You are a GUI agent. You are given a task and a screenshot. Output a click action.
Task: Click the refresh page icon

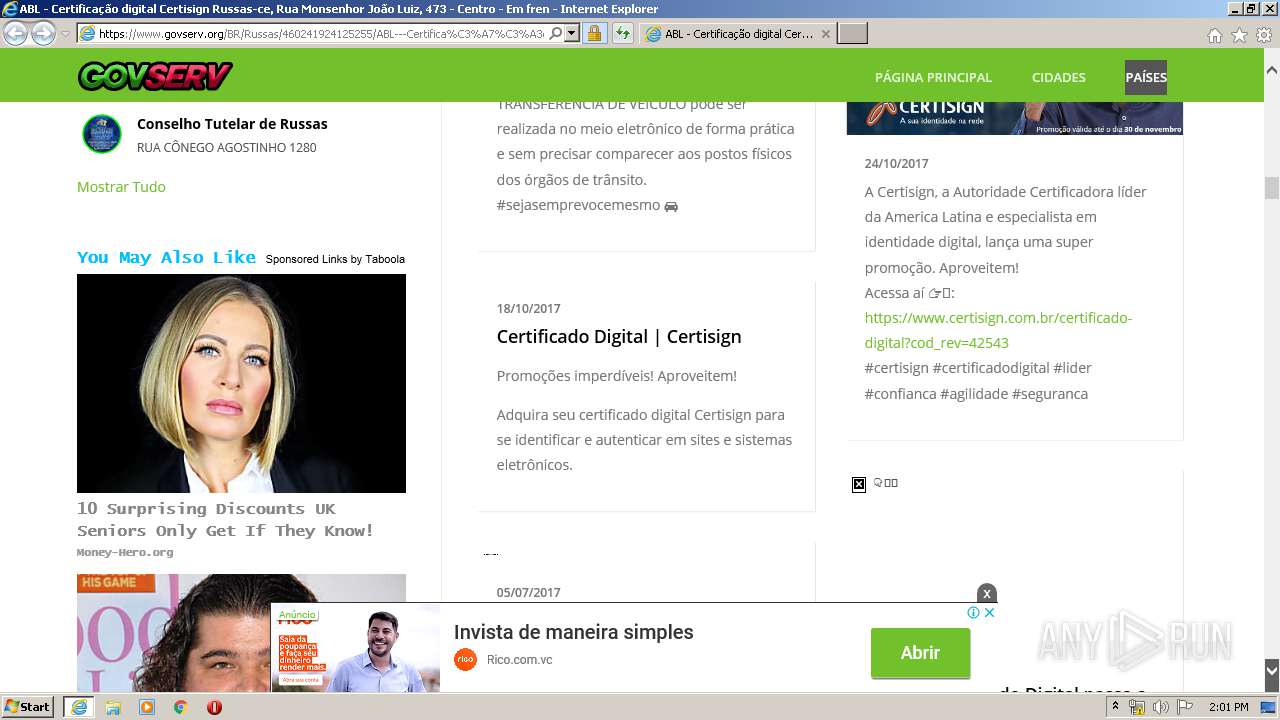click(x=623, y=34)
